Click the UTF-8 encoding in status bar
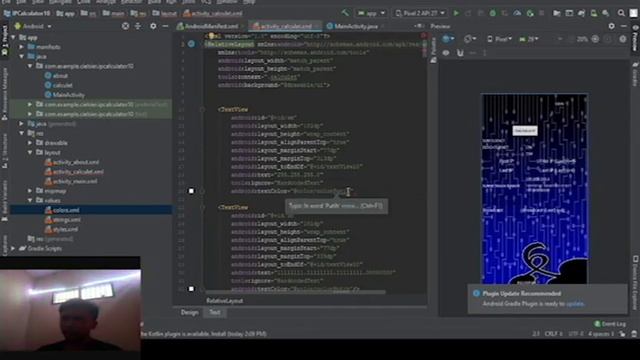This screenshot has width=640, height=360. click(x=576, y=334)
